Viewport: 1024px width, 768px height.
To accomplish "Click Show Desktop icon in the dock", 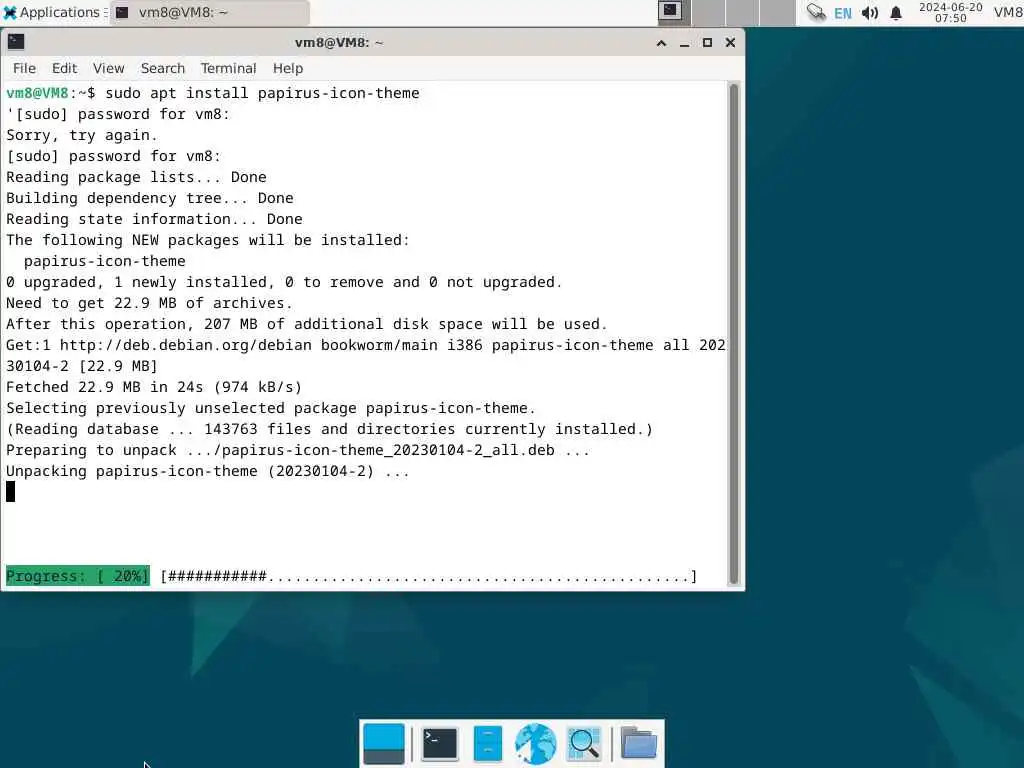I will [383, 743].
